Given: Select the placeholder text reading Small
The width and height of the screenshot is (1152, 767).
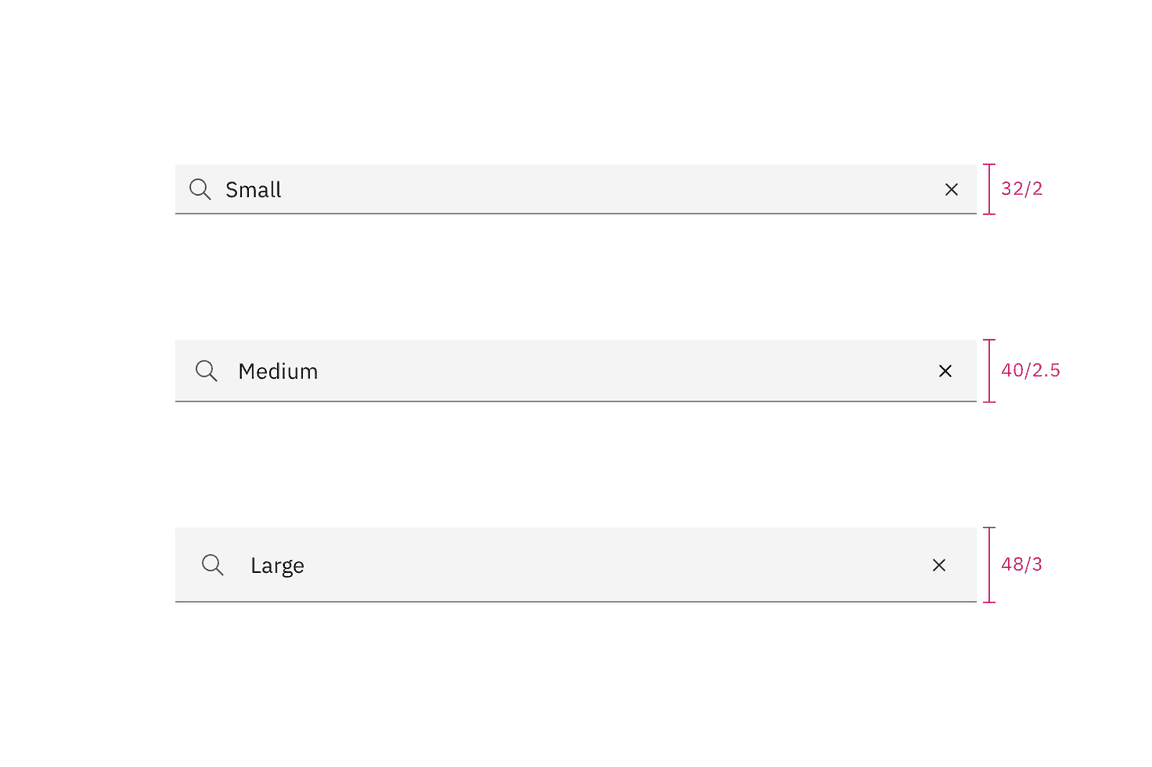Looking at the screenshot, I should tap(253, 189).
